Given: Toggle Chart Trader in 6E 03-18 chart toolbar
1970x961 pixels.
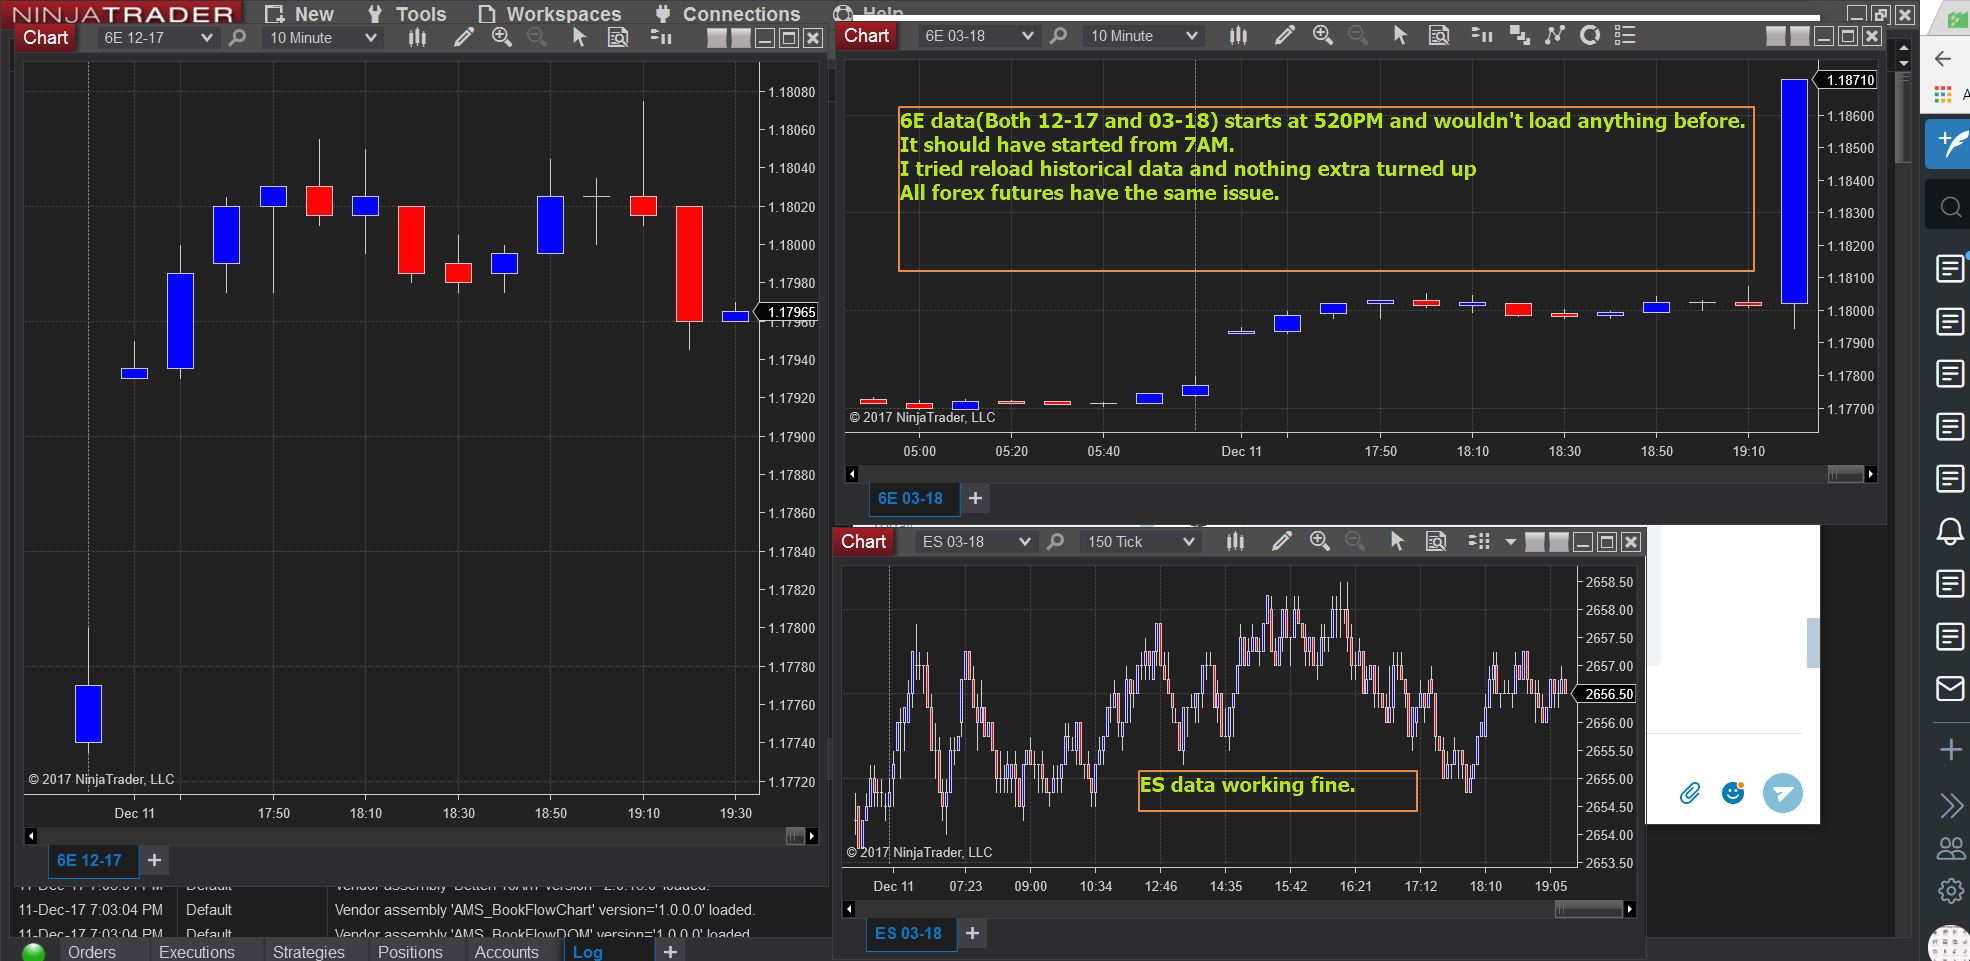Looking at the screenshot, I should (x=1482, y=36).
